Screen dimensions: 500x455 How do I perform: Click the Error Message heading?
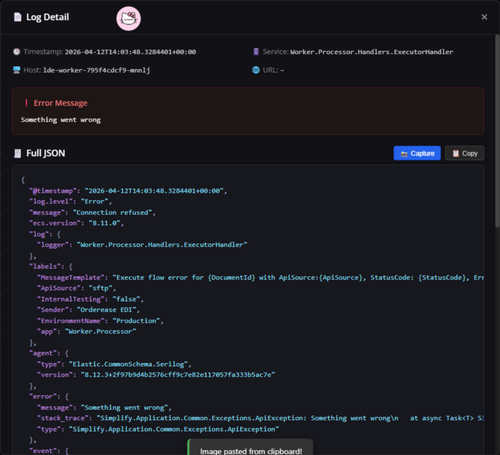(60, 103)
